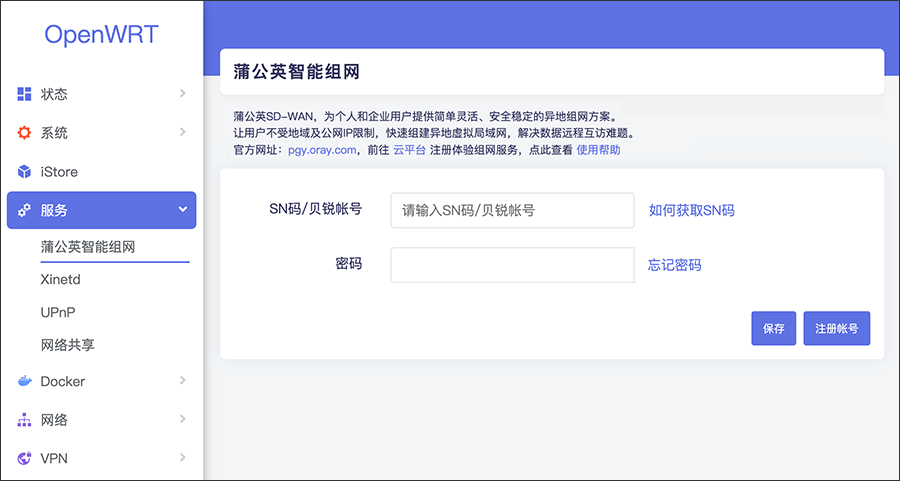Expand the 状态 menu chevron
This screenshot has width=900, height=481.
pyautogui.click(x=183, y=93)
